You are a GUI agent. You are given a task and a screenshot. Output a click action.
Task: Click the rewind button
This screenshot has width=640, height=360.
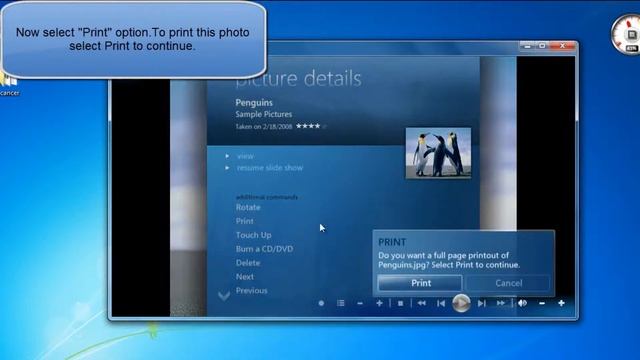(x=421, y=303)
